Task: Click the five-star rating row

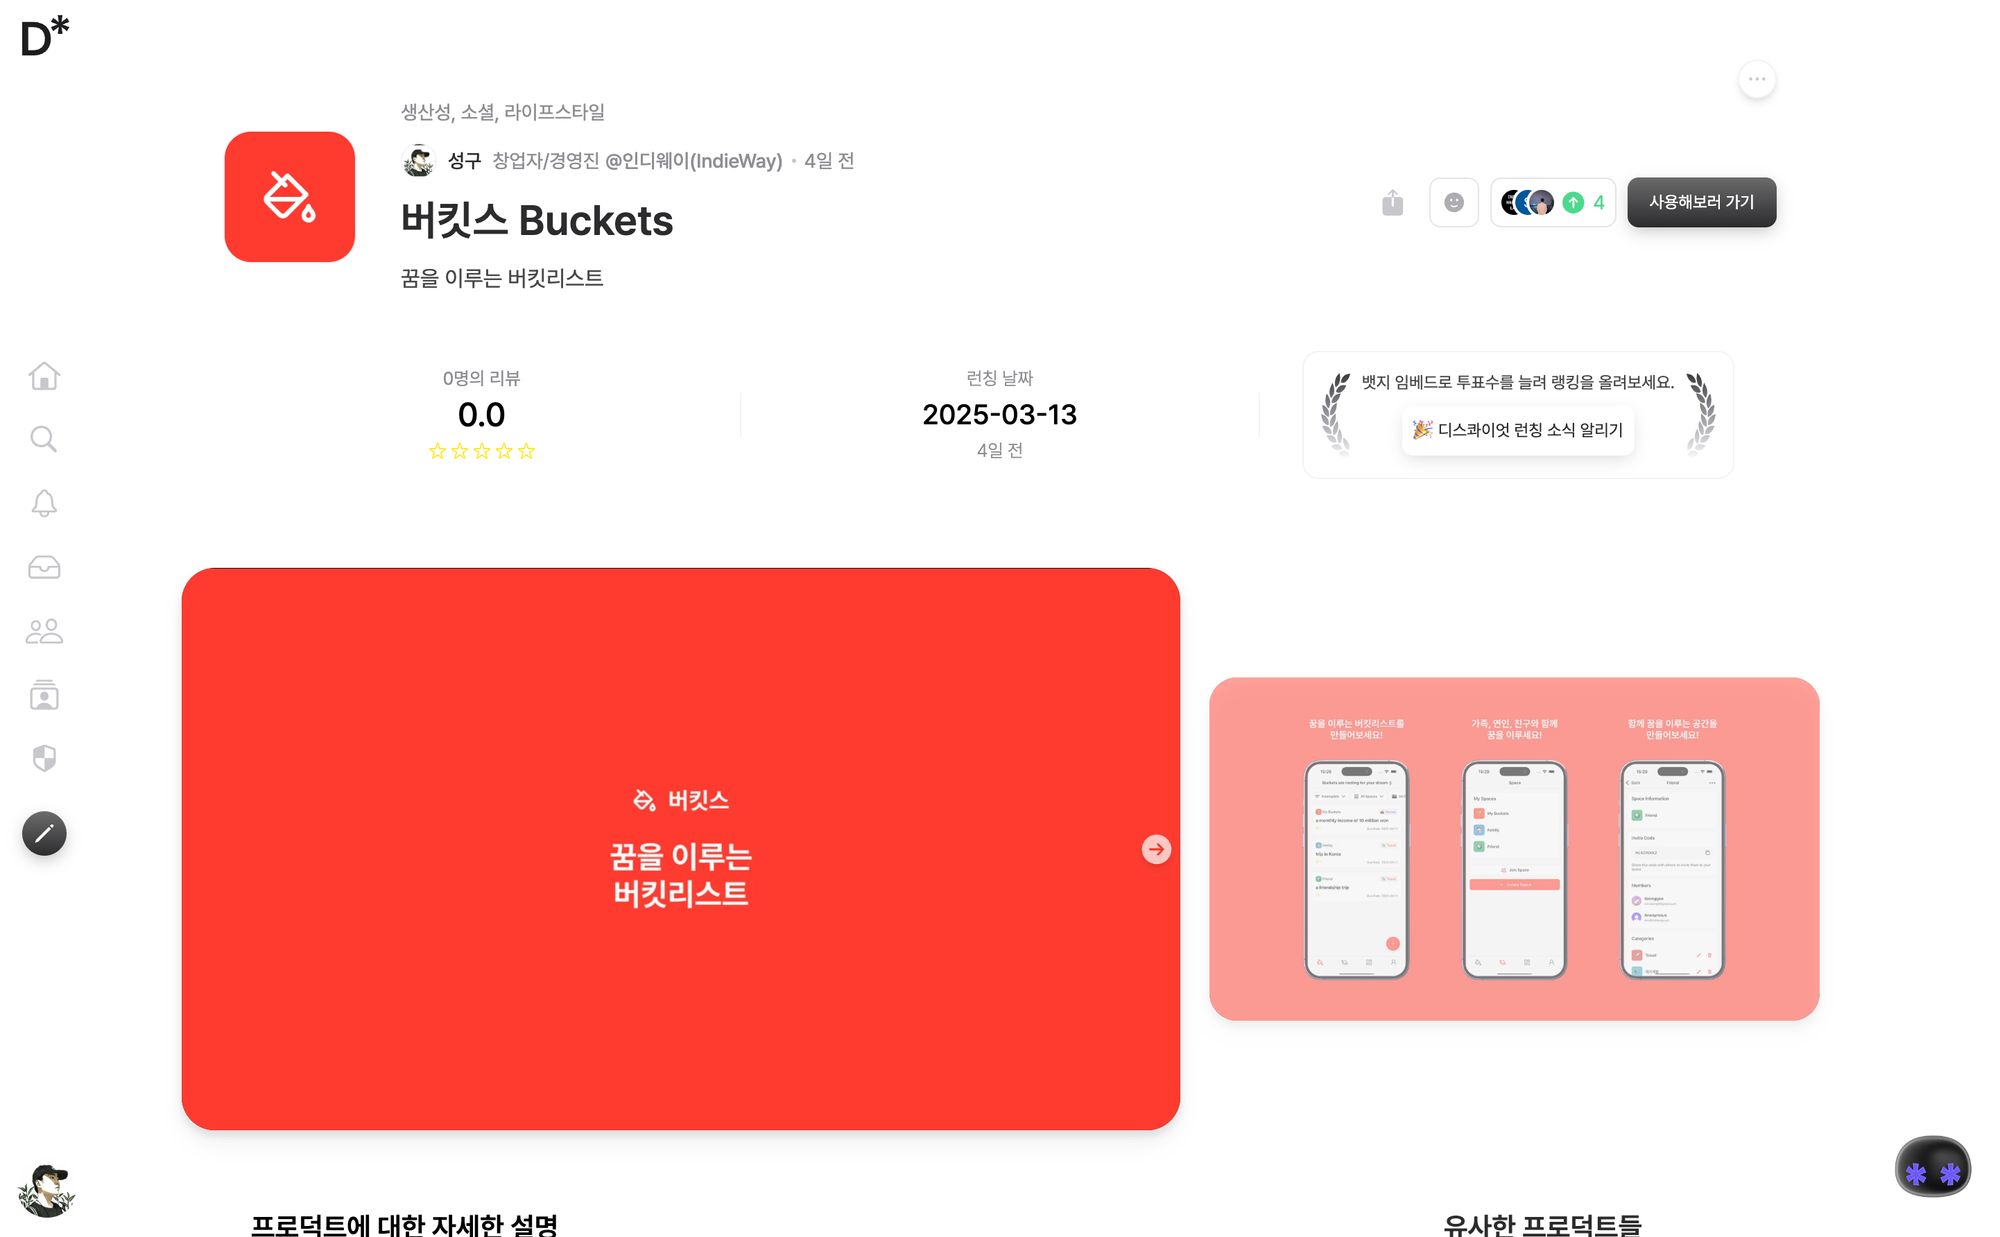Action: pos(482,451)
